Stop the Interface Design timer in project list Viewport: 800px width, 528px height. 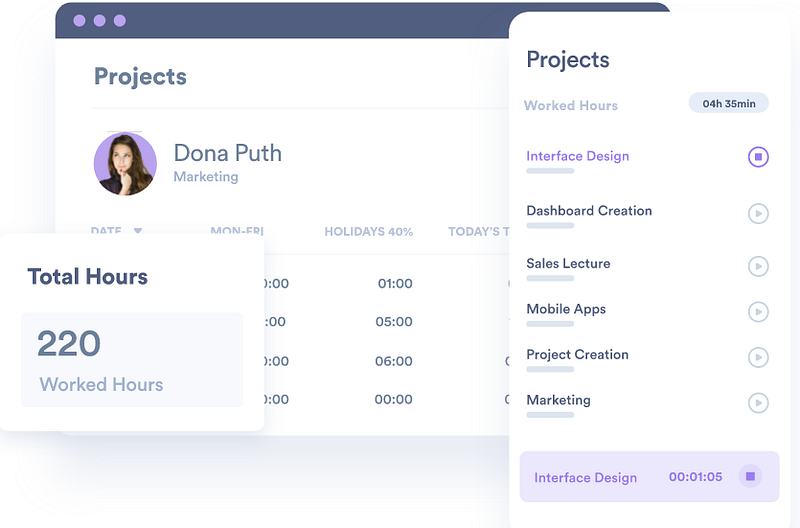coord(758,157)
